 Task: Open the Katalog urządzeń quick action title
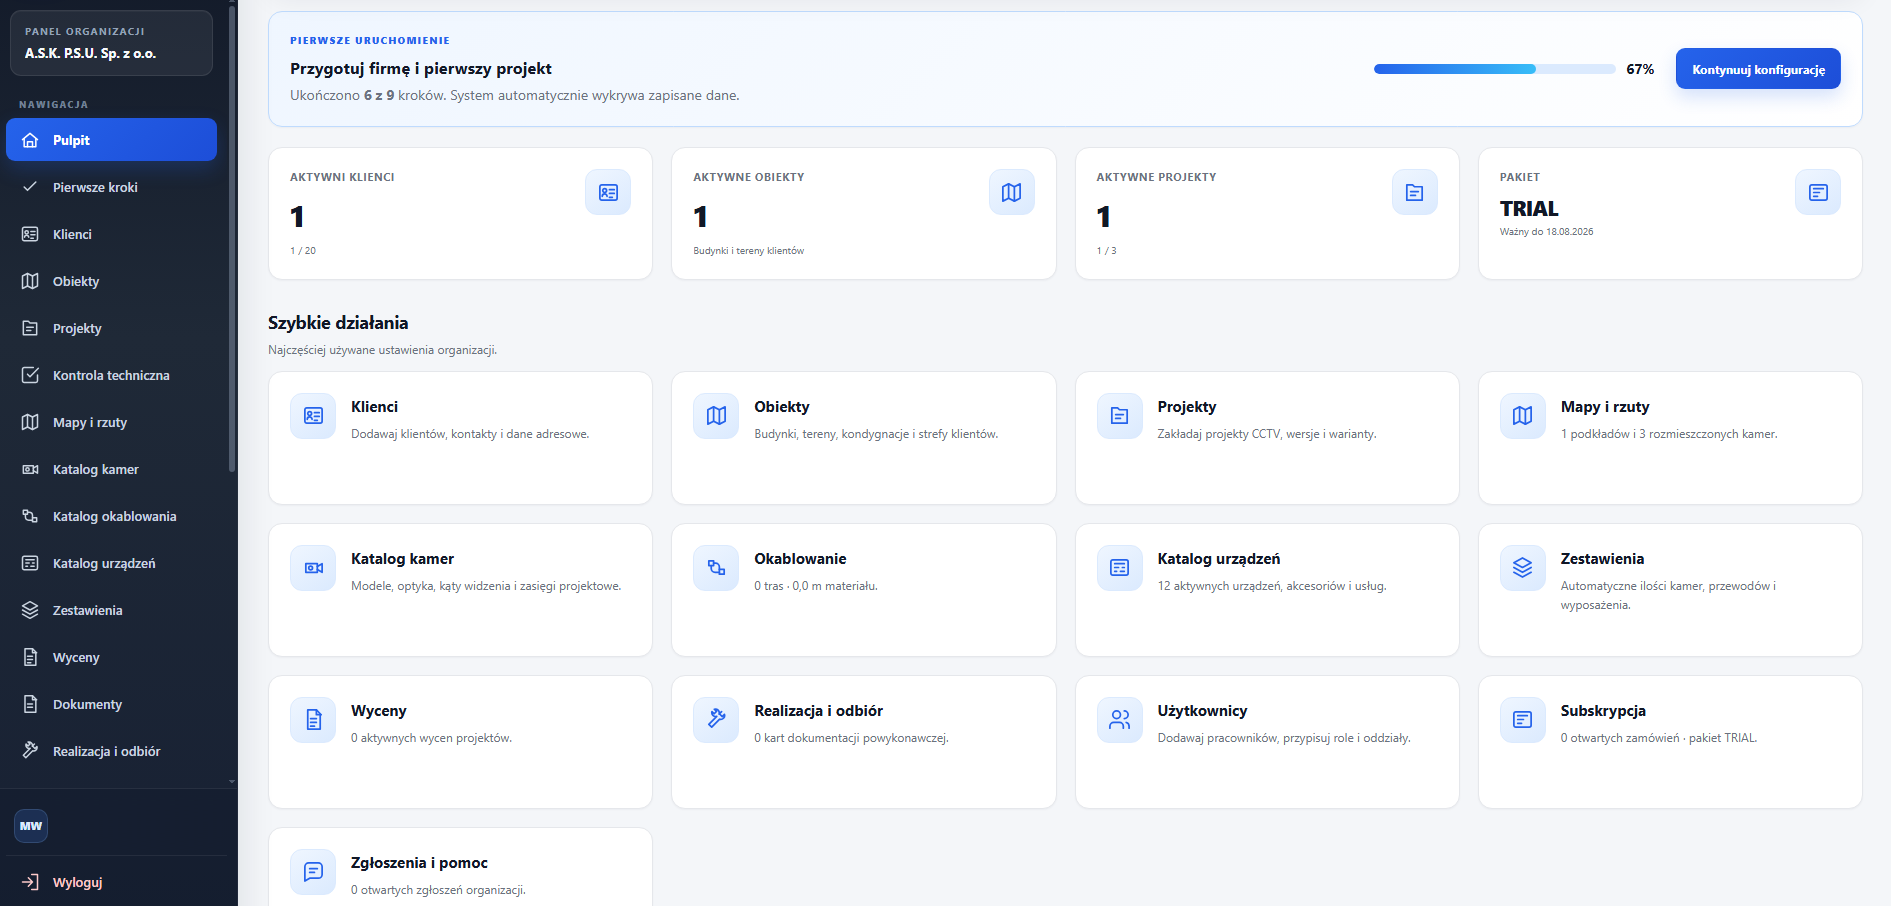[x=1219, y=559]
